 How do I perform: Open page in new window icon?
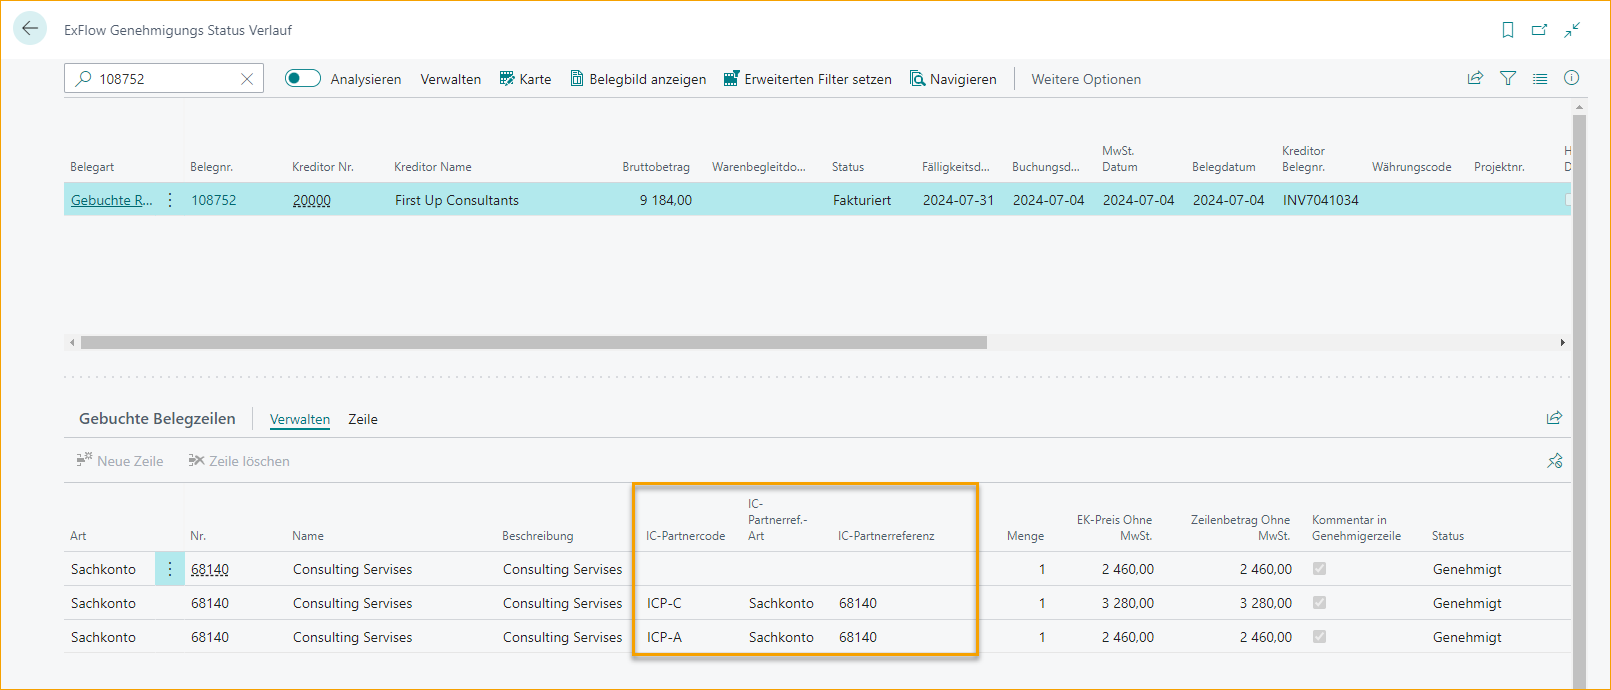1540,30
